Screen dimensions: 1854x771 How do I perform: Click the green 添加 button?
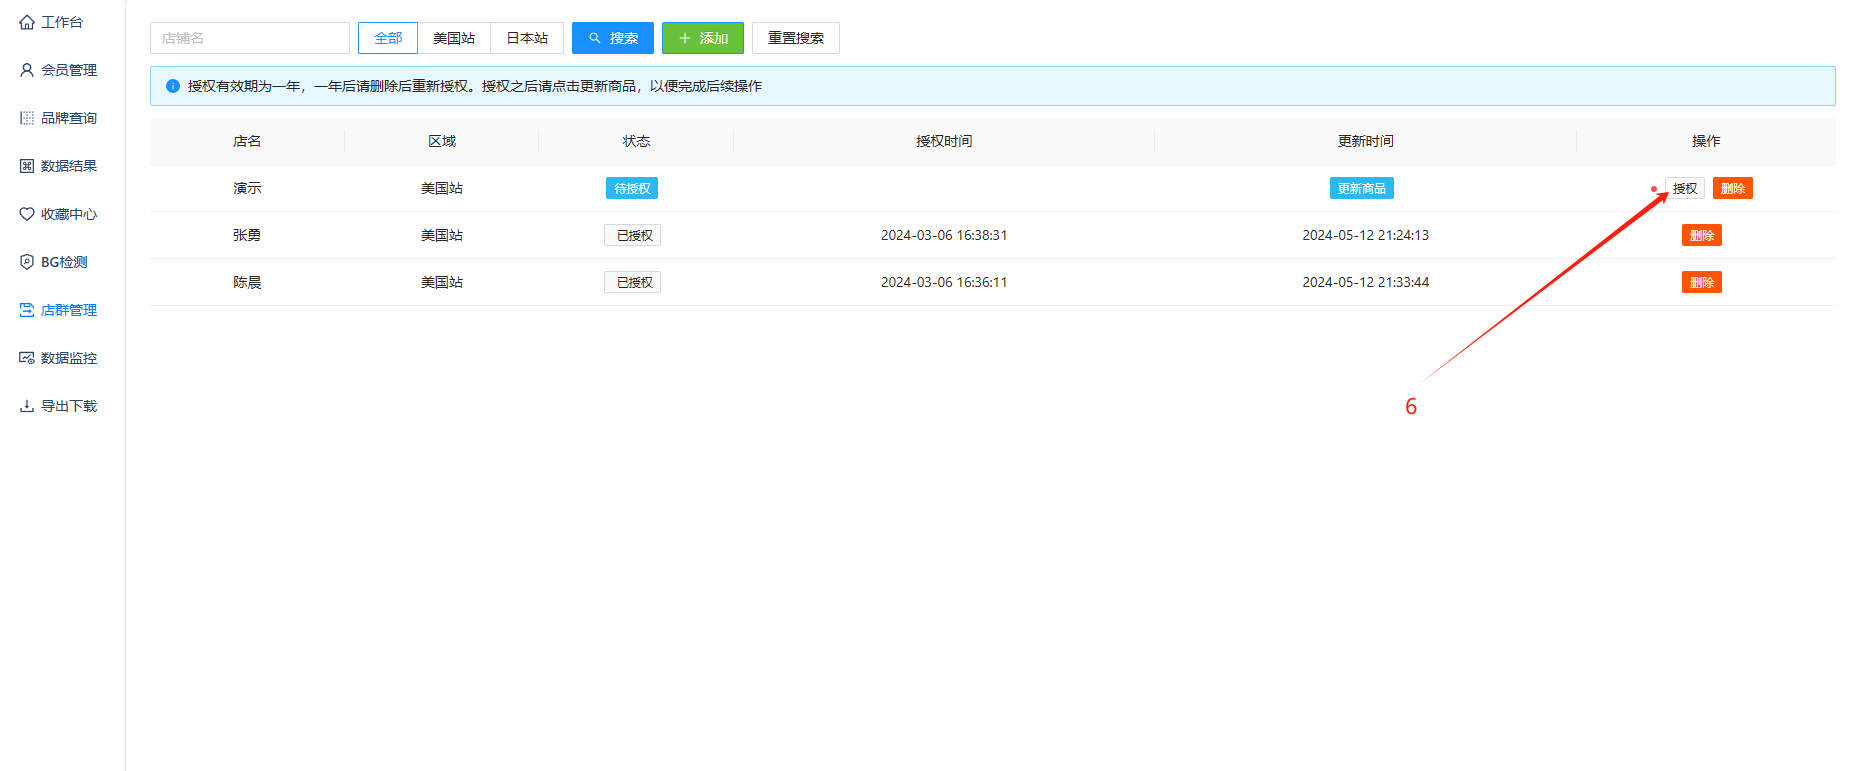702,38
